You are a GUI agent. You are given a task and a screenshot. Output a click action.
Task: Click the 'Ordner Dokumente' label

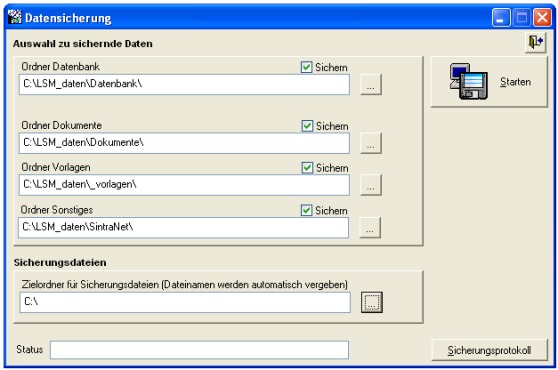[x=62, y=125]
